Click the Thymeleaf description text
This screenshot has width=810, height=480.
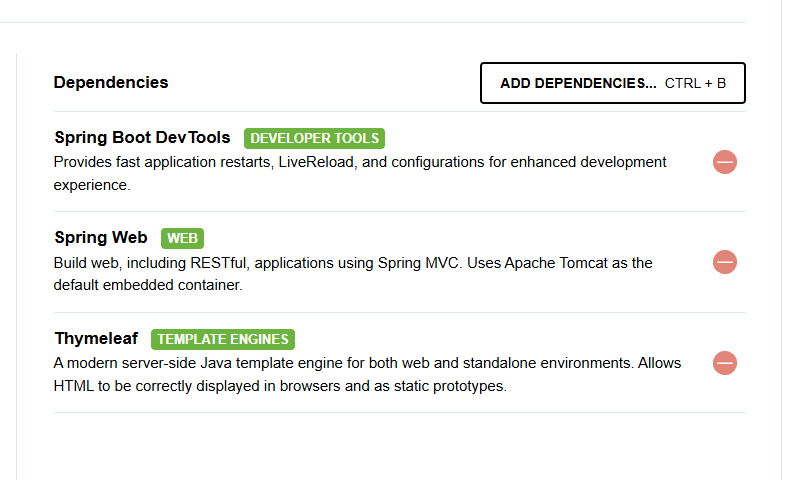(x=367, y=375)
